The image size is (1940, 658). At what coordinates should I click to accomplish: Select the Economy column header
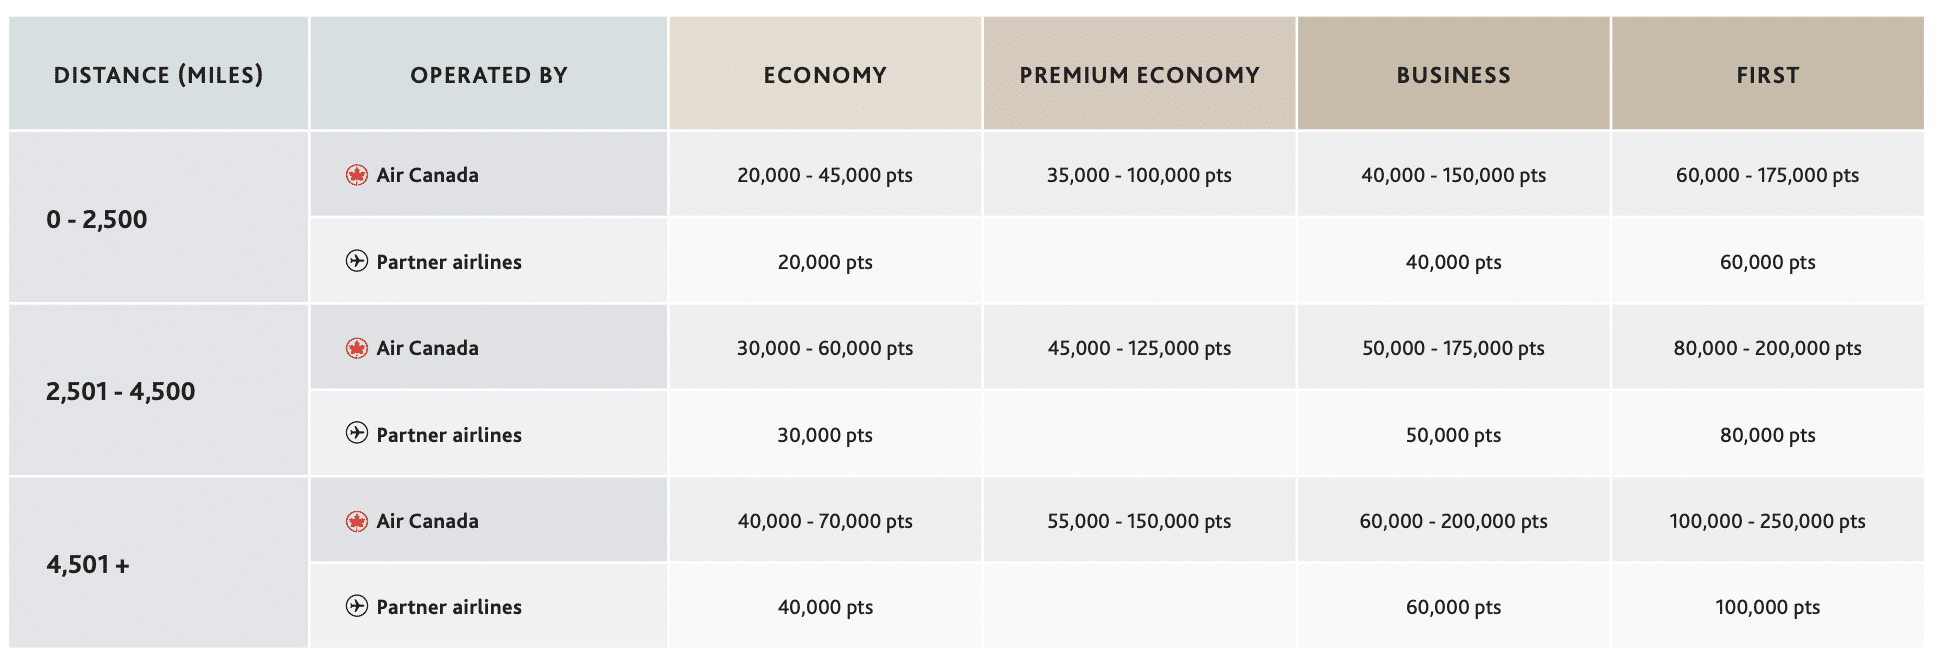point(825,75)
